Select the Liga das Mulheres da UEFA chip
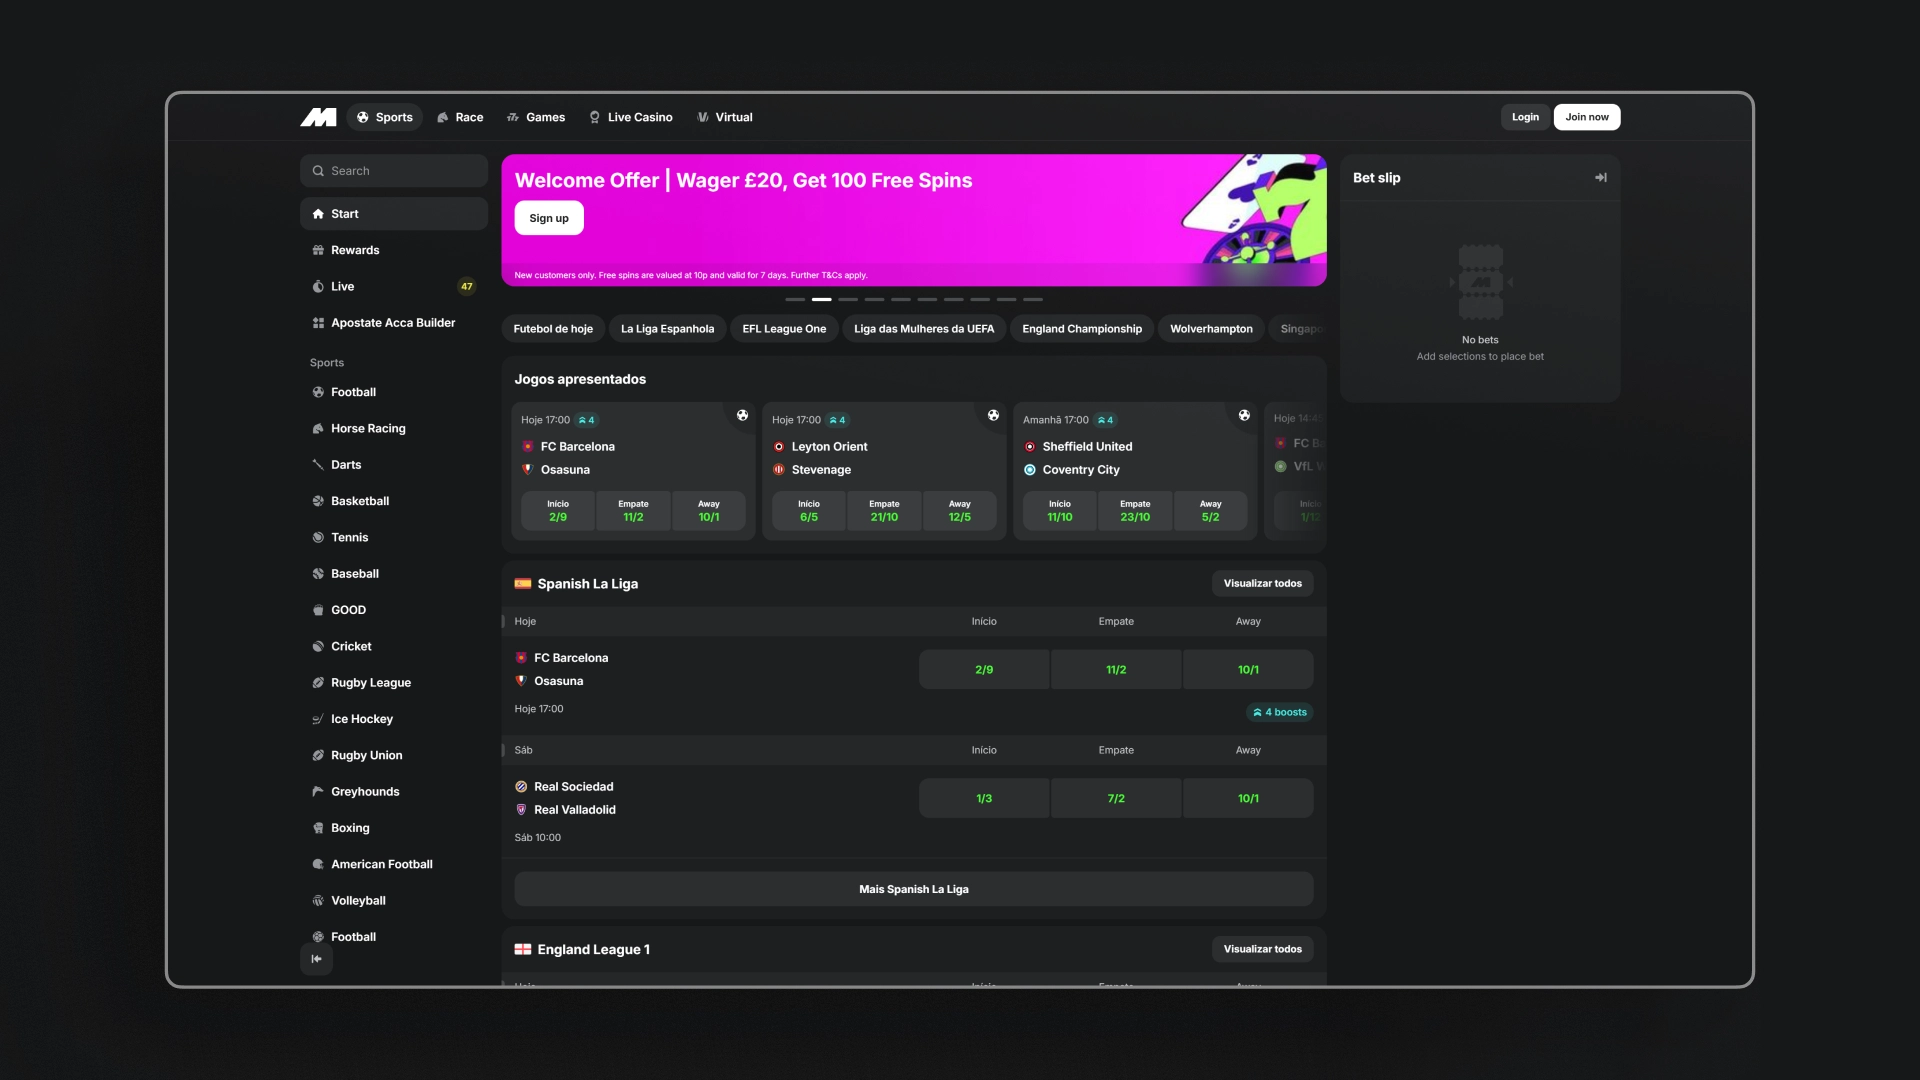Image resolution: width=1920 pixels, height=1080 pixels. tap(924, 329)
